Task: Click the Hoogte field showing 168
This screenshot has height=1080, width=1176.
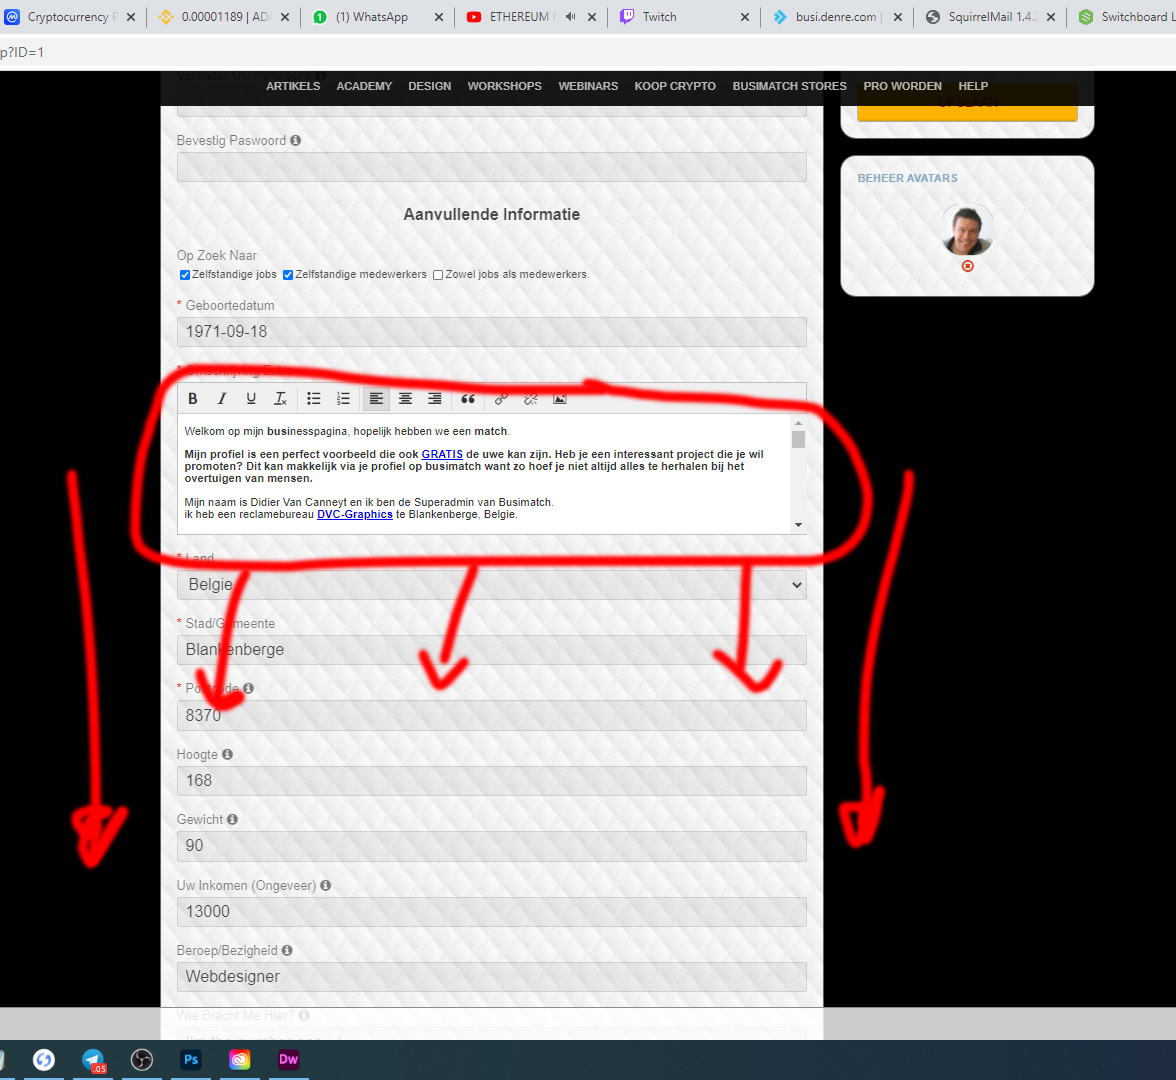Action: [x=491, y=781]
